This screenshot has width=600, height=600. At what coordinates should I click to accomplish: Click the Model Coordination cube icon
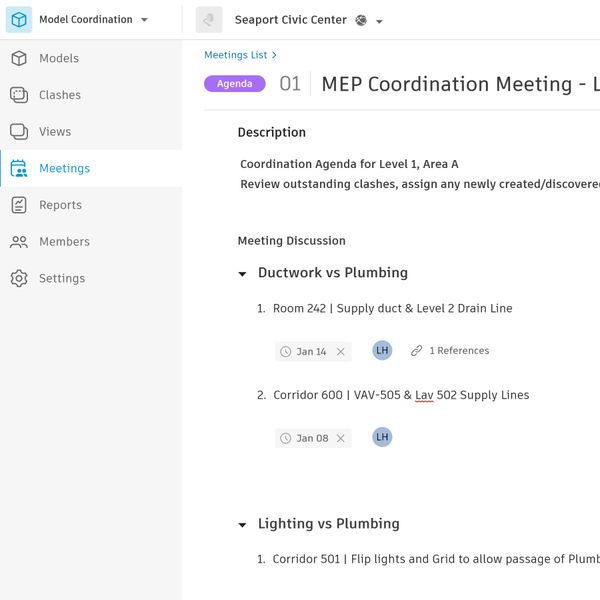pos(19,20)
